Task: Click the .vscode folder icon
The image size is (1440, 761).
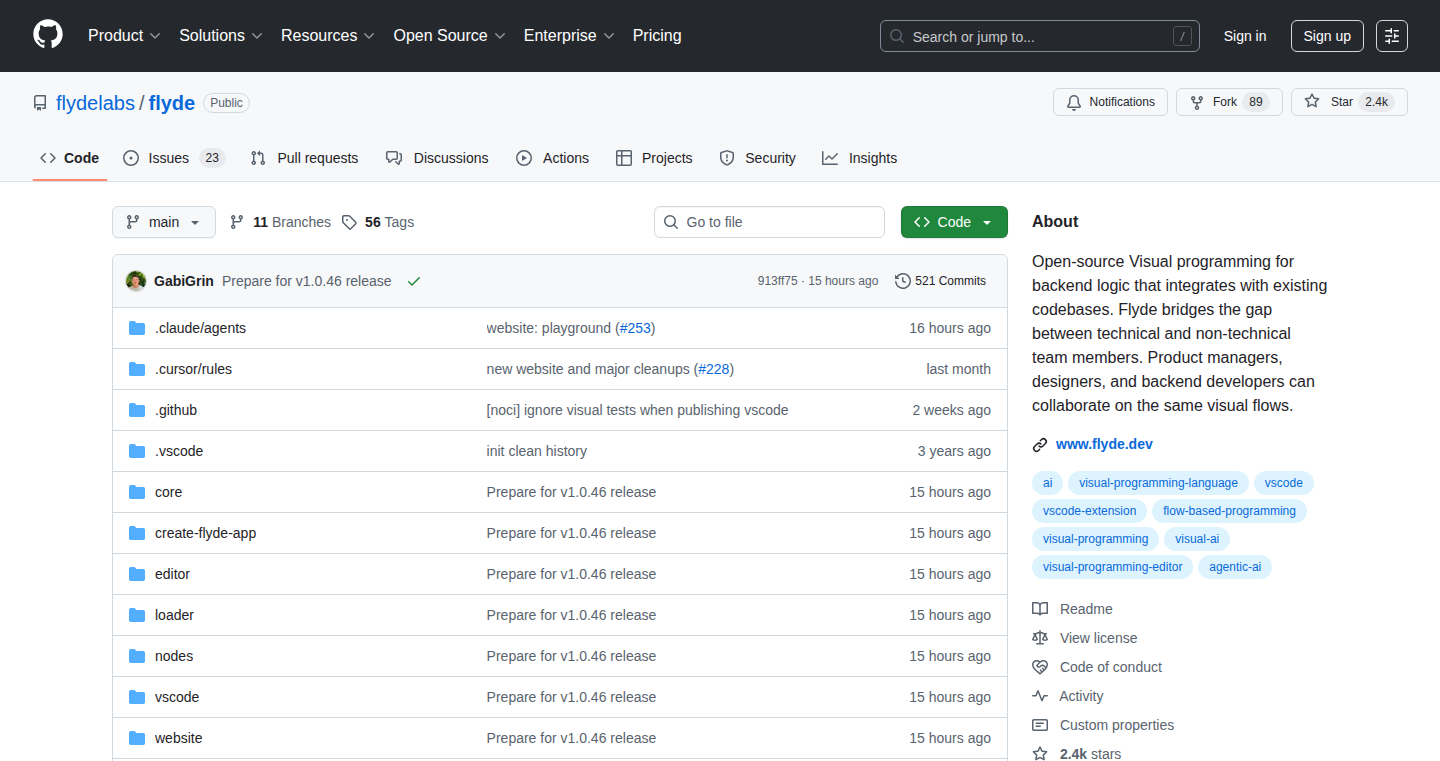Action: (137, 451)
